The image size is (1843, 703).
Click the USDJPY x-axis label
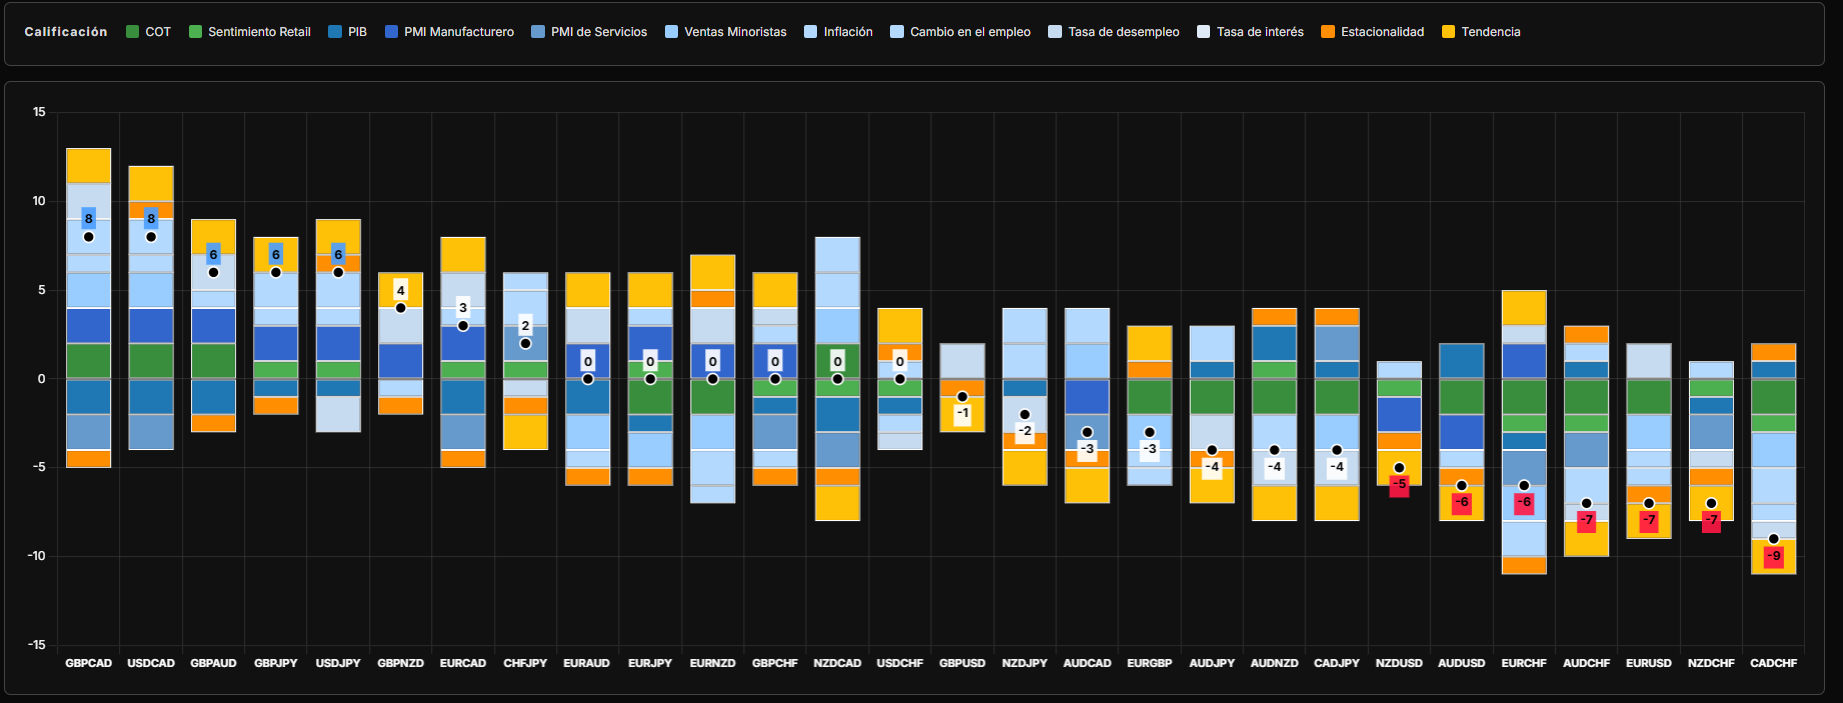(338, 663)
